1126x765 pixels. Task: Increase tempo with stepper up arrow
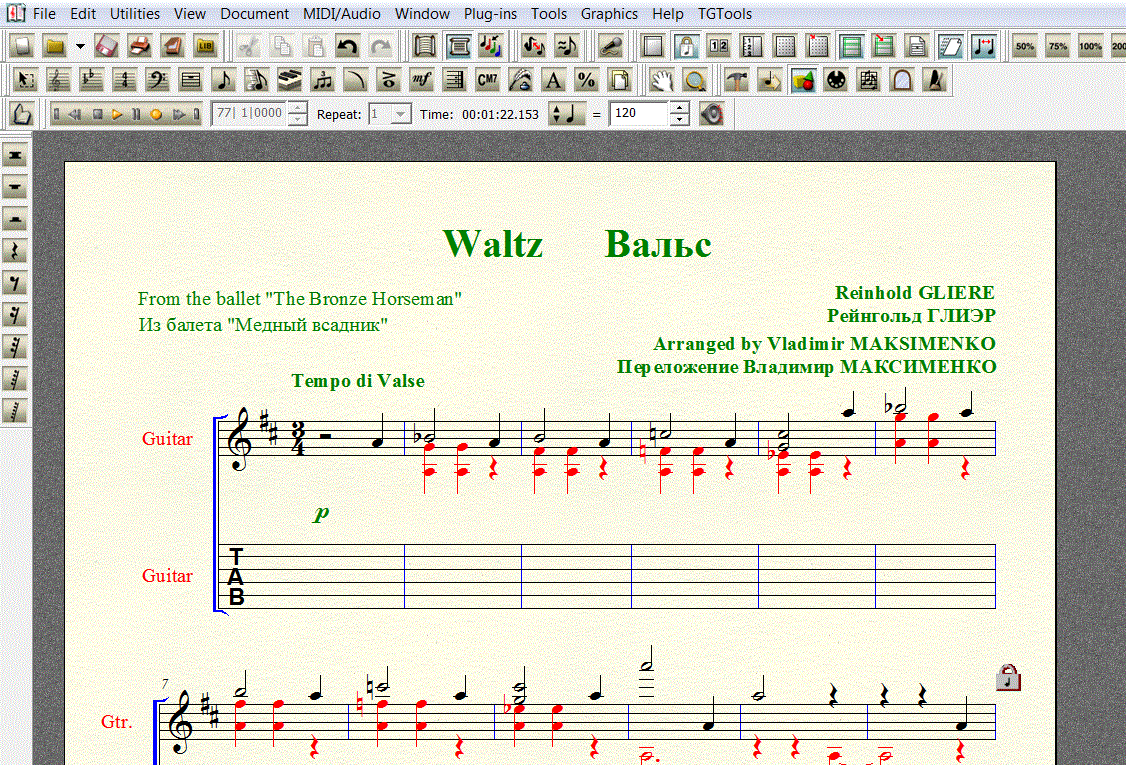click(679, 108)
